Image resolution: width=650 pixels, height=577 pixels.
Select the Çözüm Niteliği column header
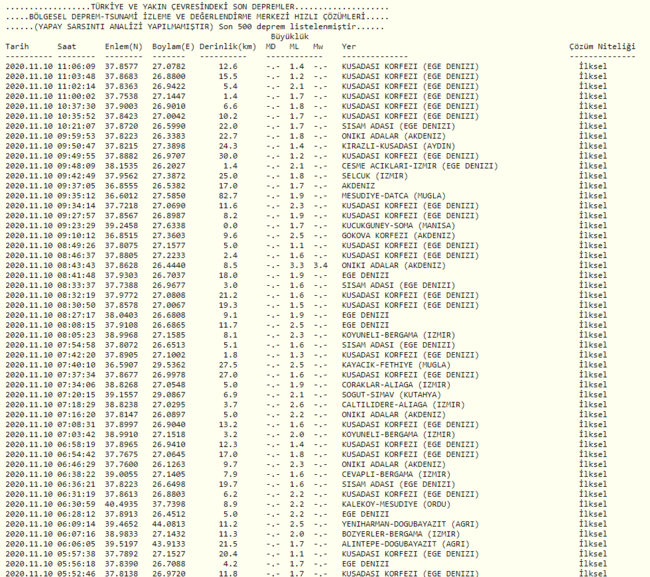click(x=601, y=47)
